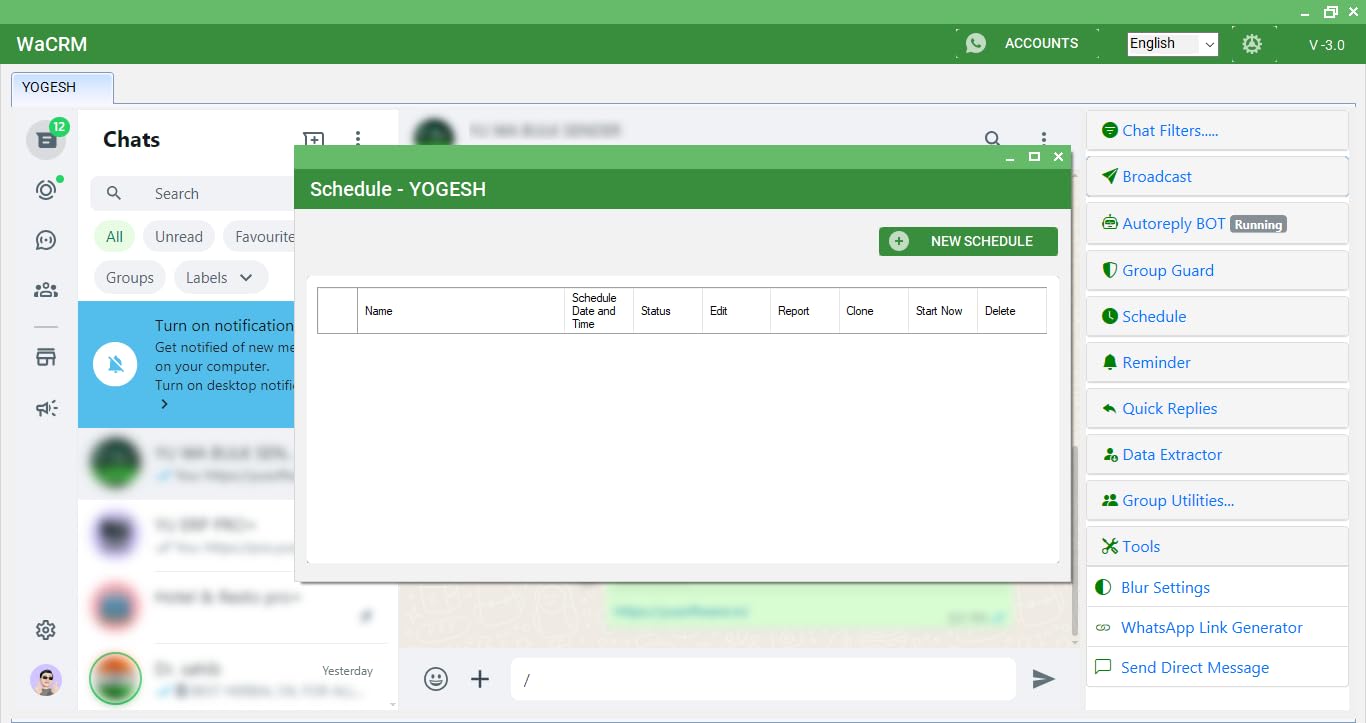Open the Autoreply BOT feature
The width and height of the screenshot is (1366, 723).
pyautogui.click(x=1217, y=224)
